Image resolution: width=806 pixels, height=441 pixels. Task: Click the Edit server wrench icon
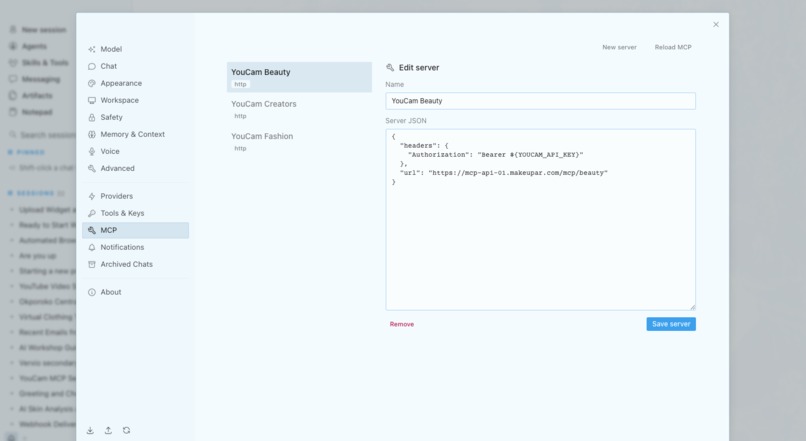point(390,67)
